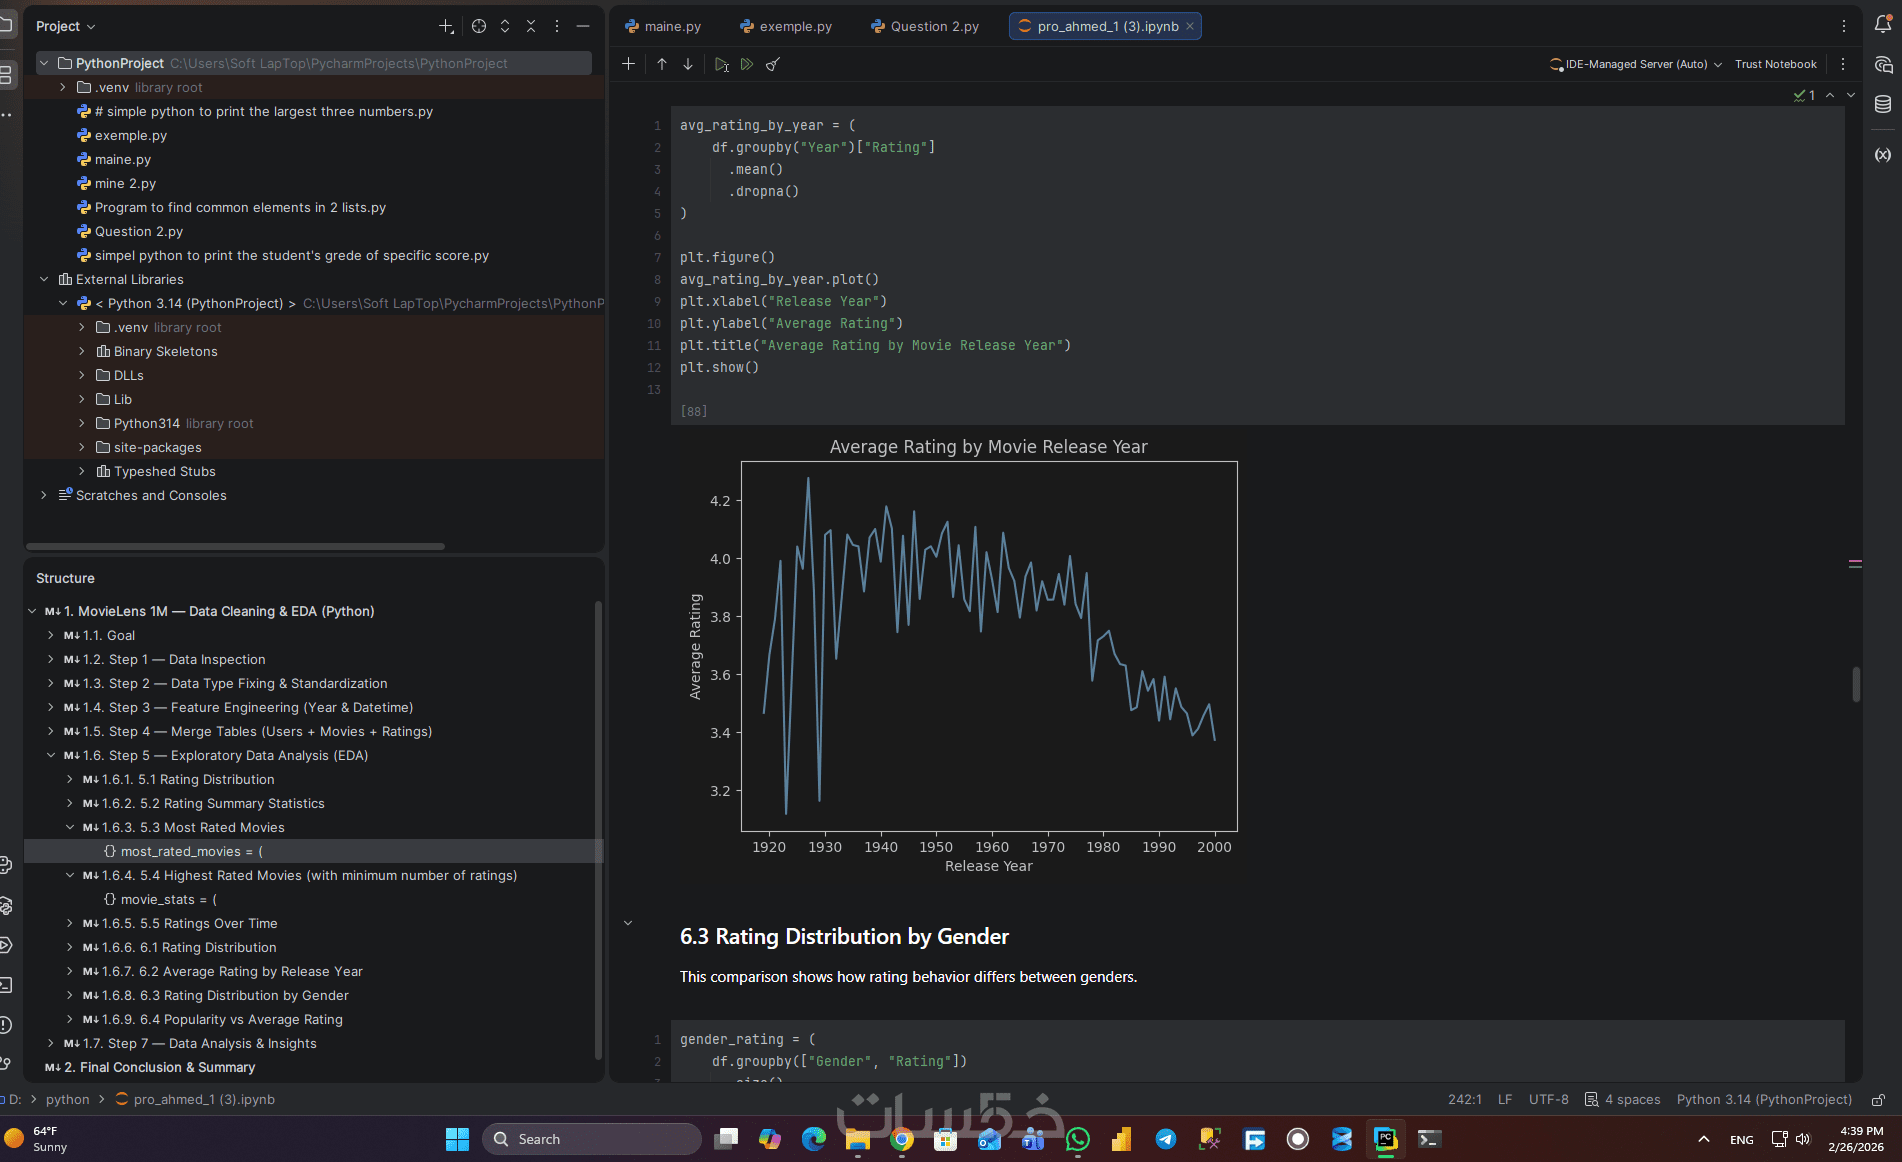This screenshot has width=1902, height=1162.
Task: Open WhatsApp from the taskbar
Action: coord(1078,1139)
